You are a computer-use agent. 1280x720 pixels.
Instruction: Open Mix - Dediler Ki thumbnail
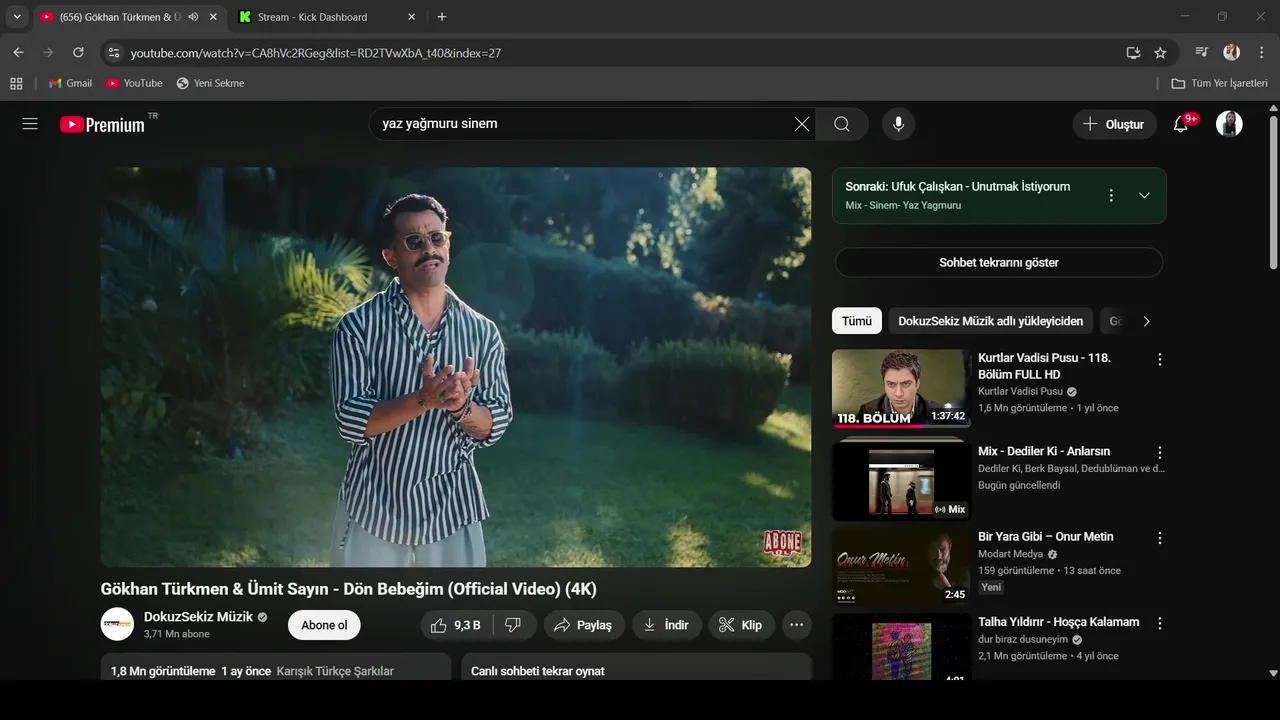[x=901, y=482]
